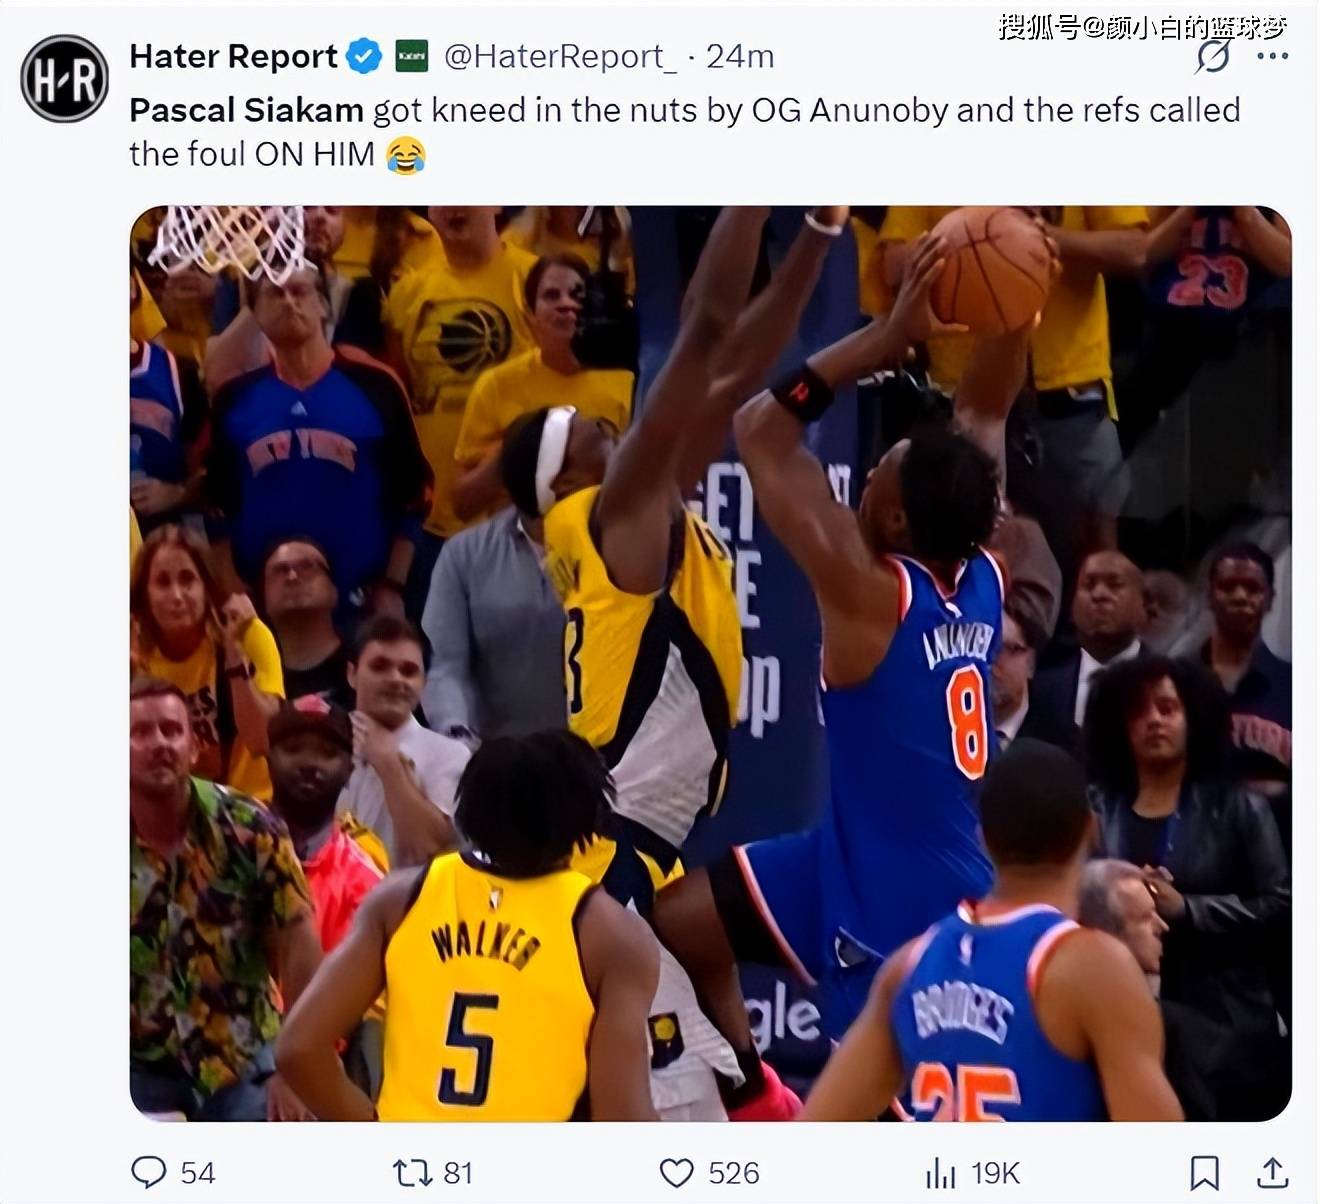Click the 526 likes count
The width and height of the screenshot is (1318, 1204).
734,1173
